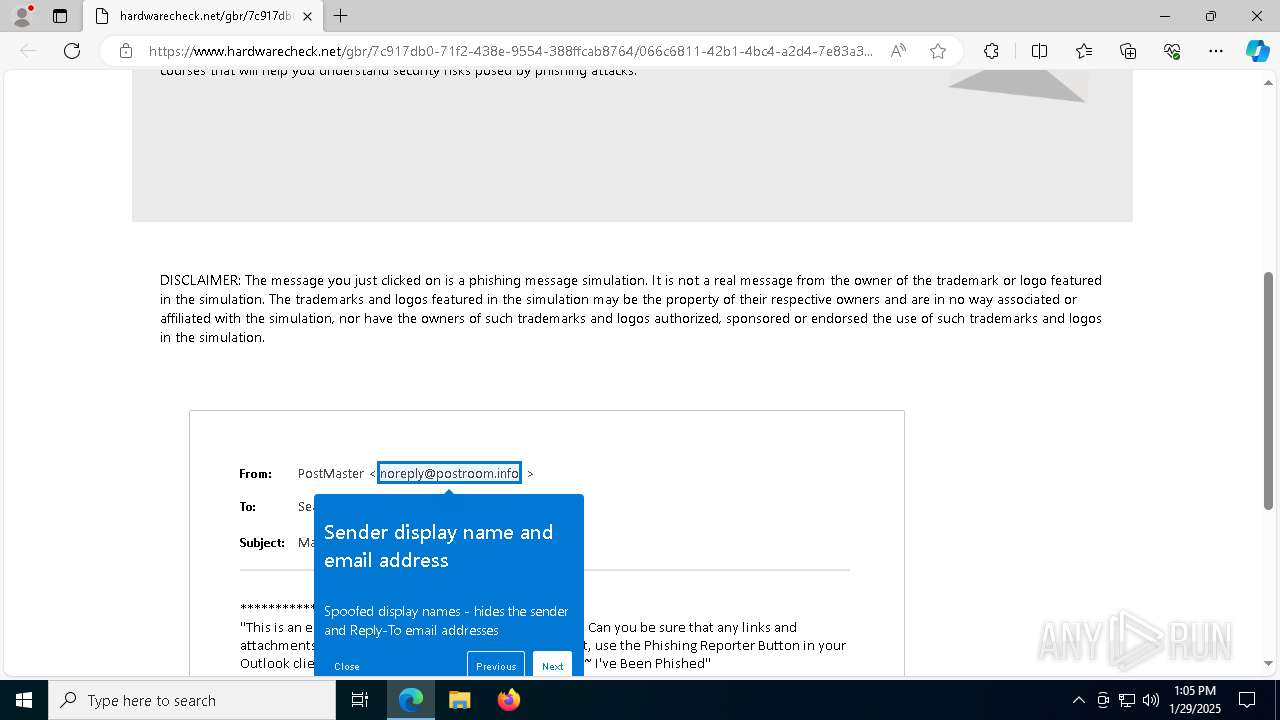Open the notification center icon
The width and height of the screenshot is (1280, 720).
1247,700
